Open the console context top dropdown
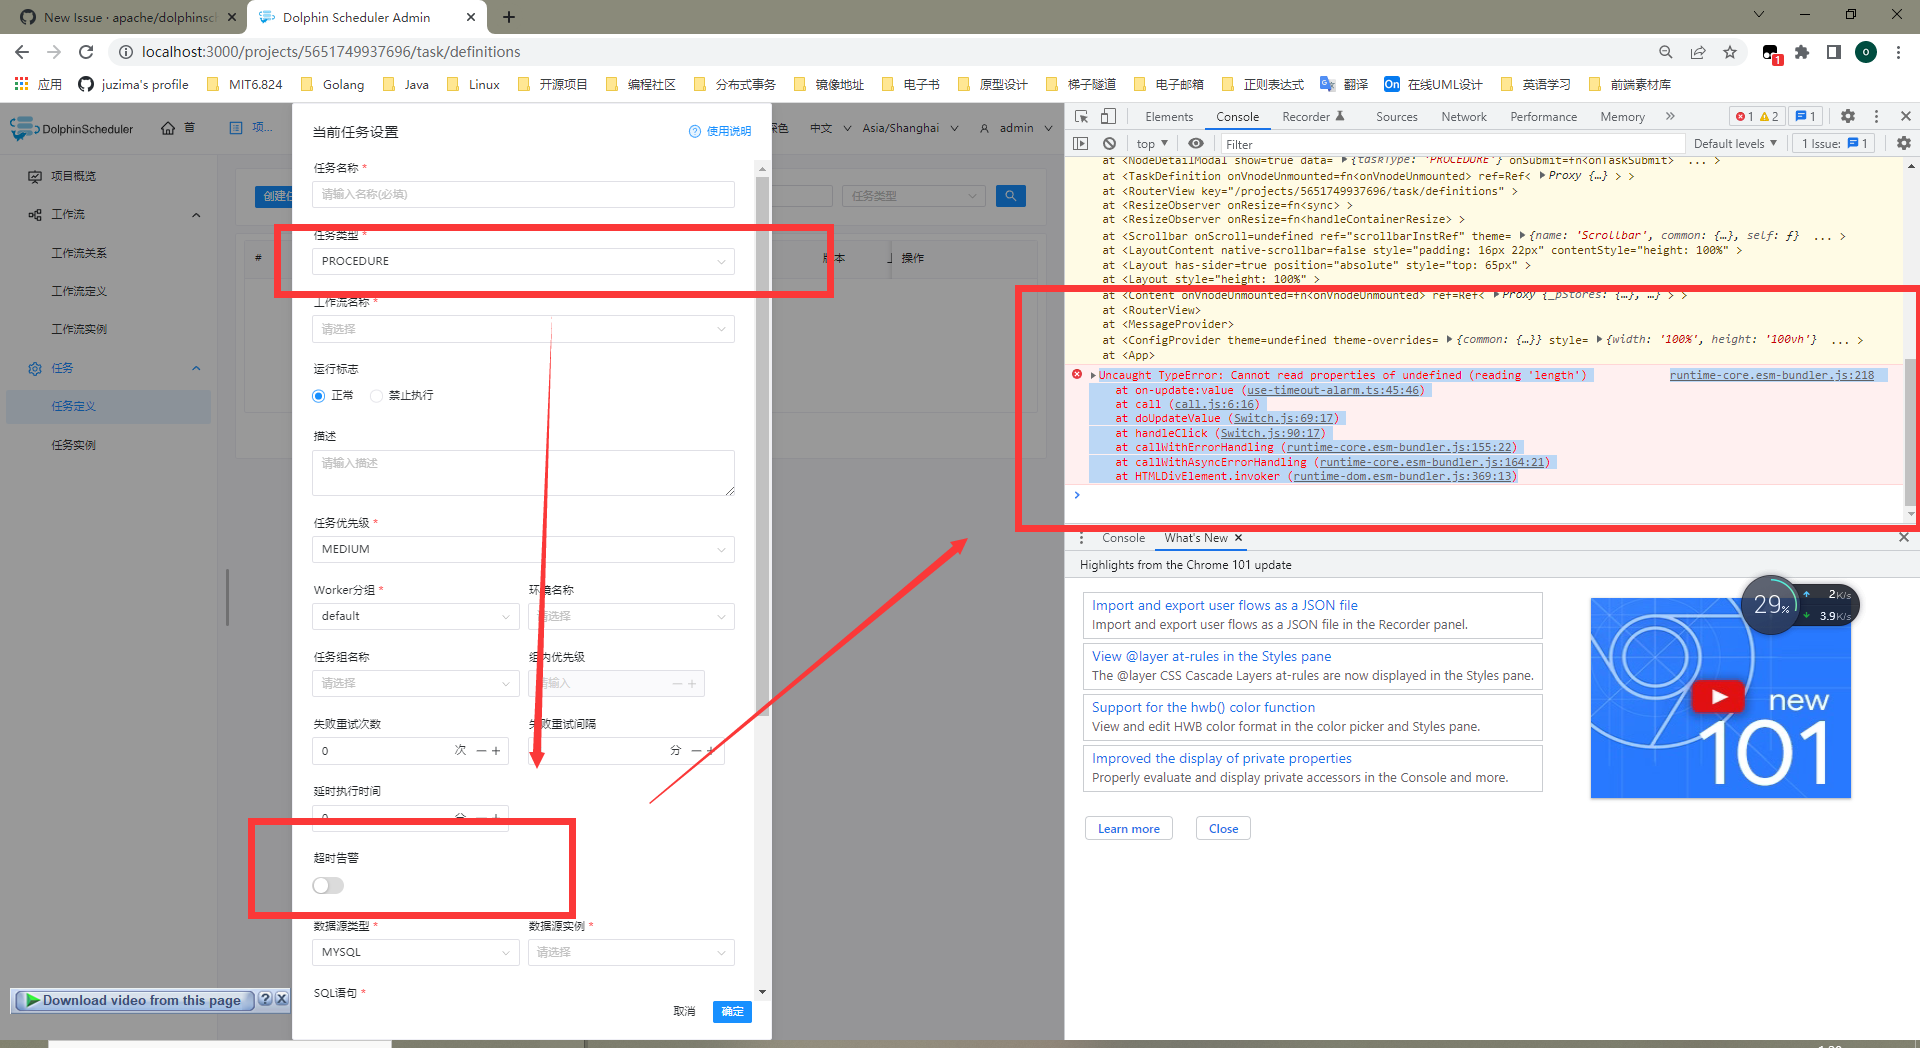 (1152, 144)
